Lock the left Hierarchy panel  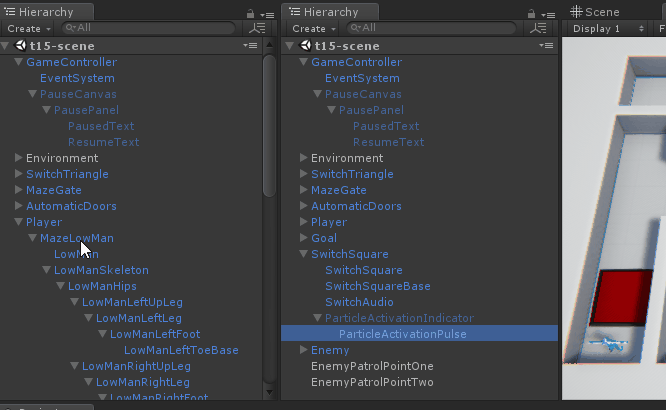(x=250, y=14)
